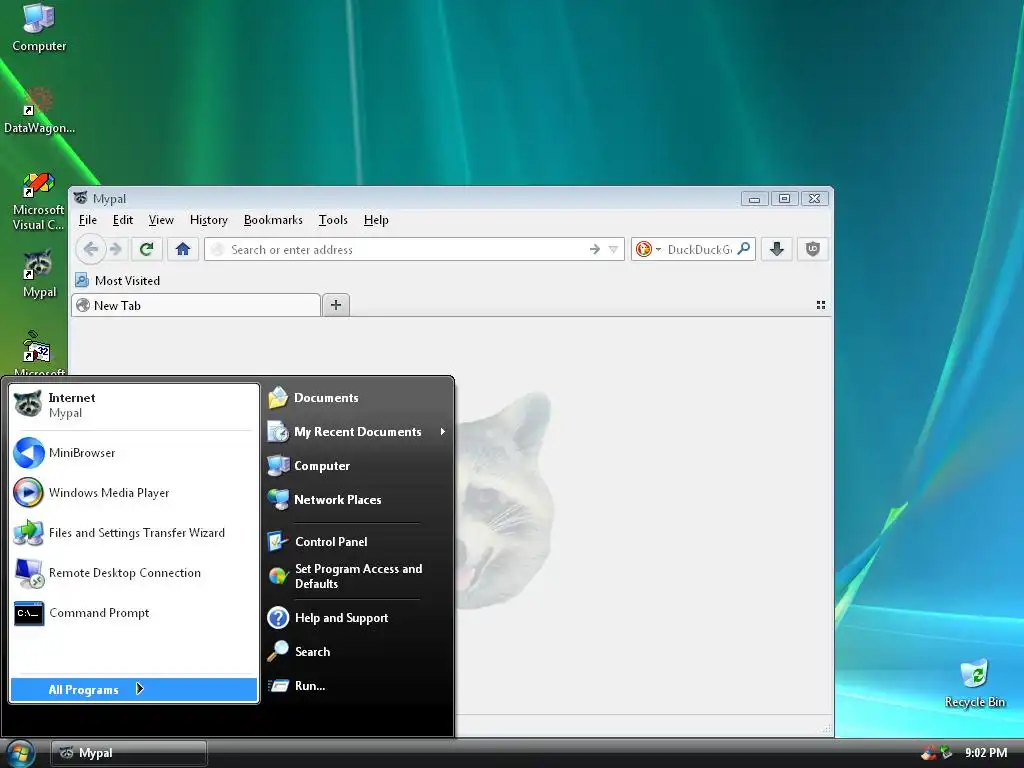The height and width of the screenshot is (768, 1024).
Task: Maximize the Mypal window
Action: click(784, 199)
